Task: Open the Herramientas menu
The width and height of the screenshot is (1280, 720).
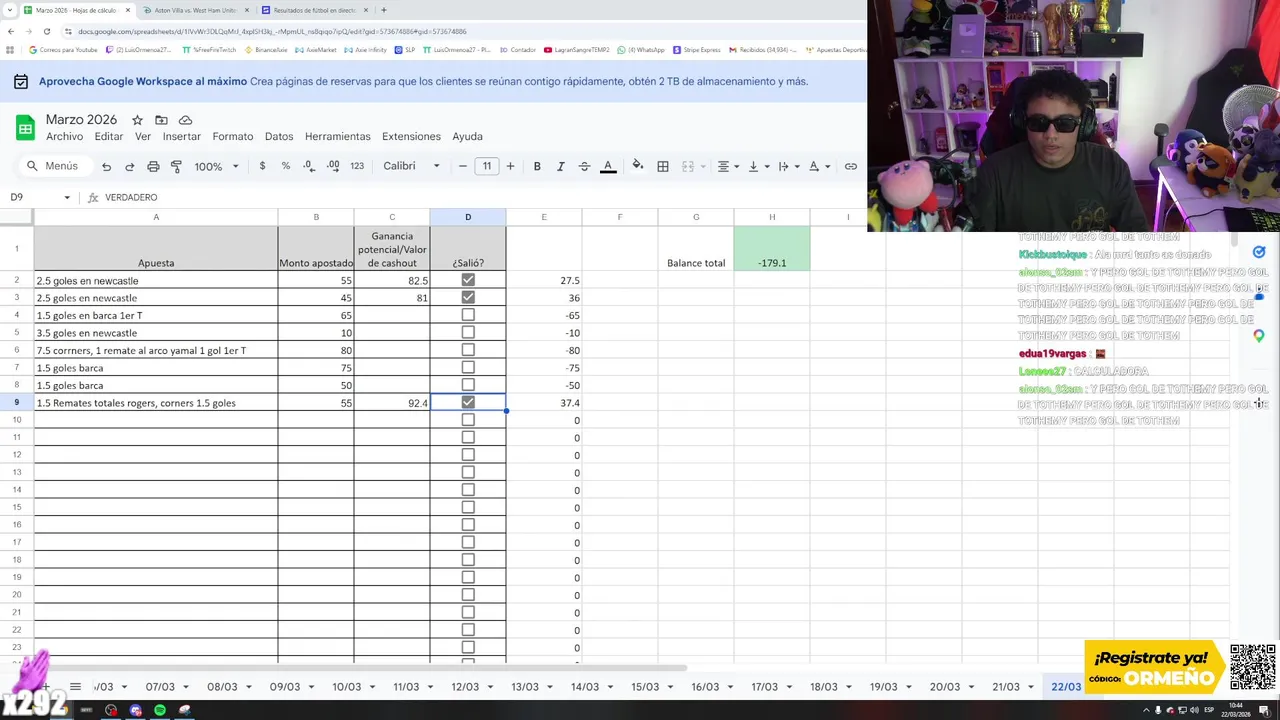Action: point(338,136)
